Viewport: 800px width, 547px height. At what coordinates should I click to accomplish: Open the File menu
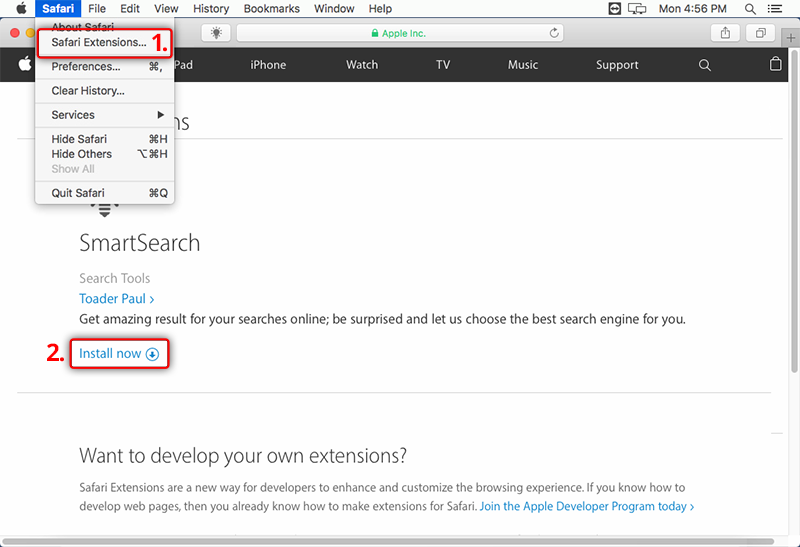tap(96, 8)
